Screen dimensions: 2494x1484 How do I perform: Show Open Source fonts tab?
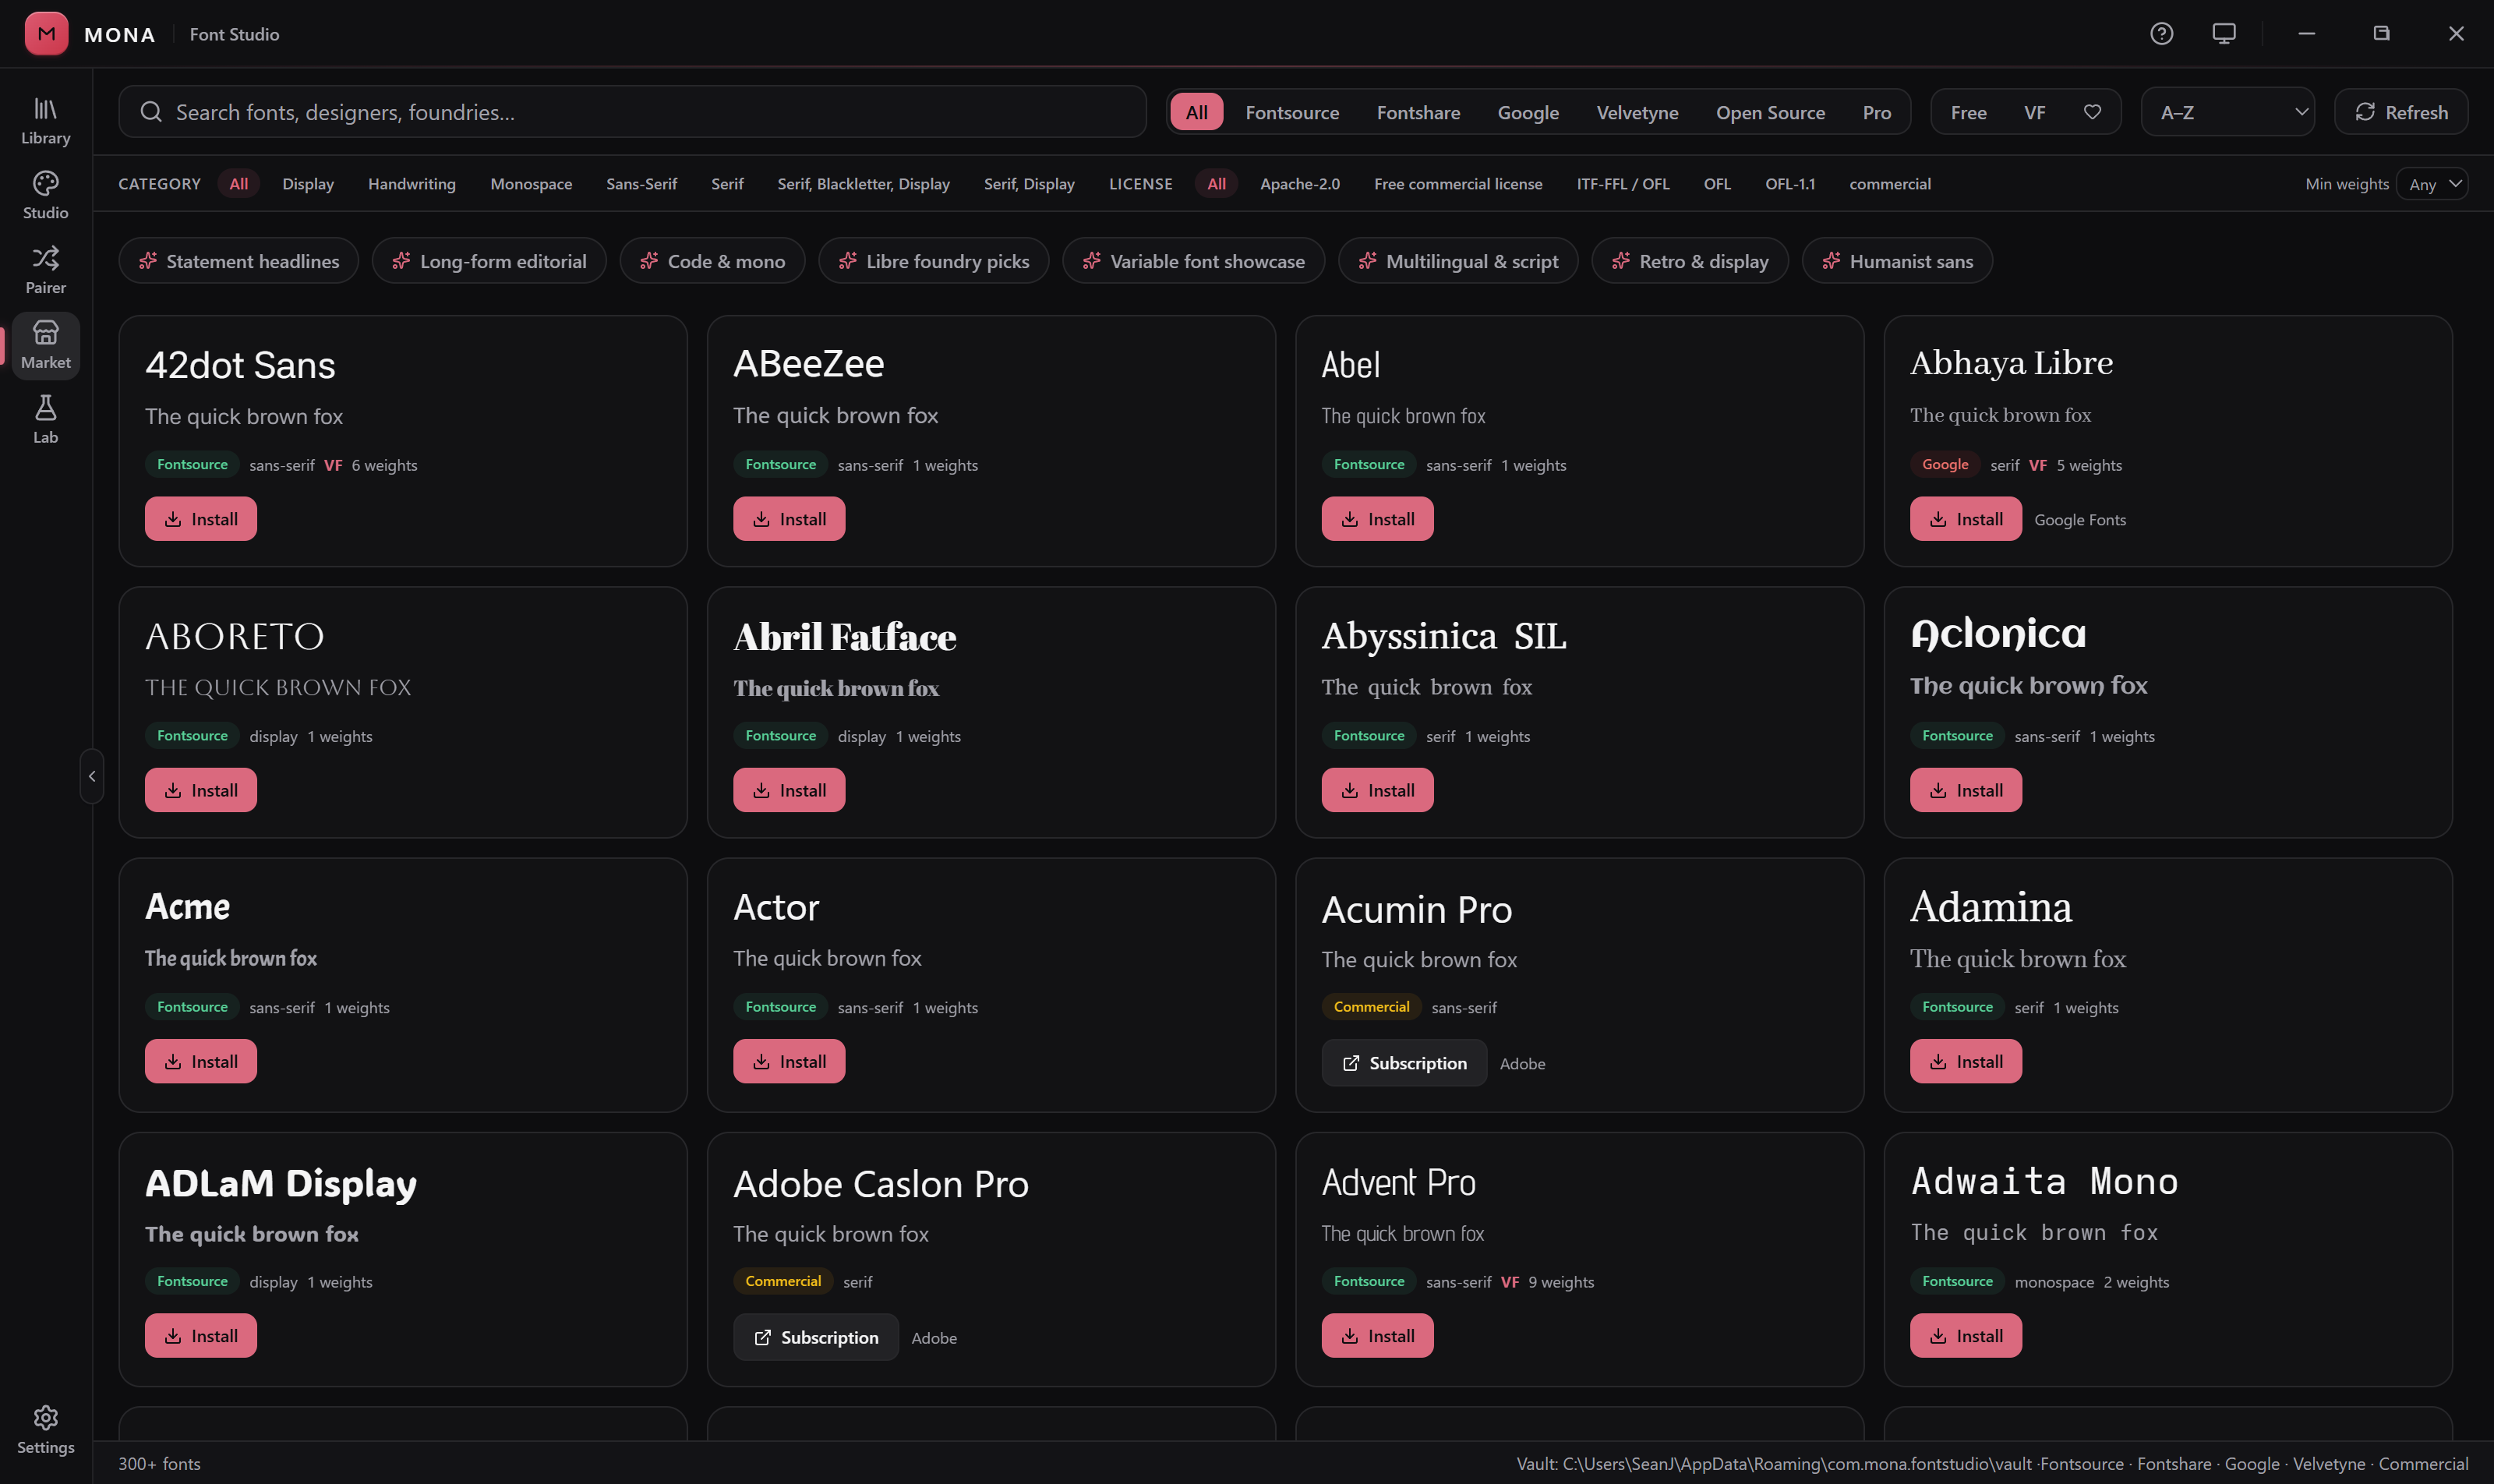tap(1770, 112)
